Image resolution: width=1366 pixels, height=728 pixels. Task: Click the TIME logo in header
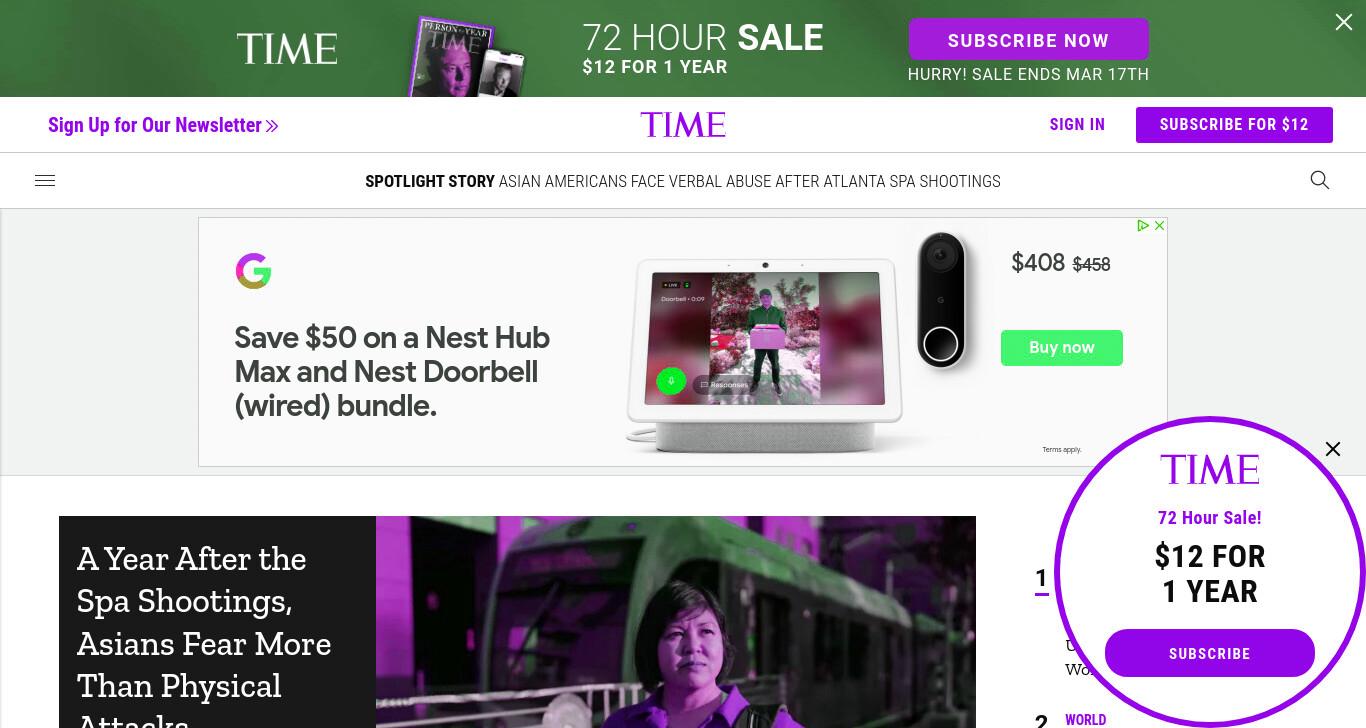click(683, 125)
